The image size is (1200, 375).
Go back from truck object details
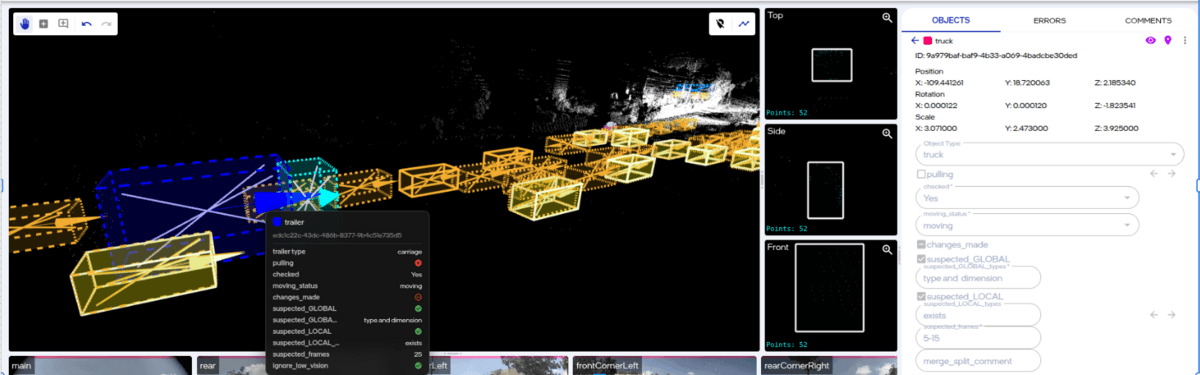pos(914,41)
